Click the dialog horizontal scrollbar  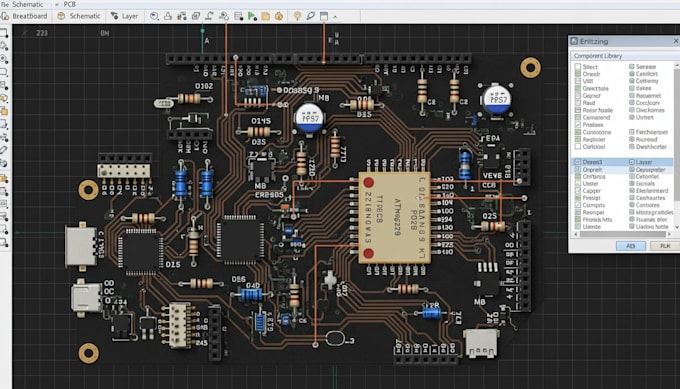point(623,234)
